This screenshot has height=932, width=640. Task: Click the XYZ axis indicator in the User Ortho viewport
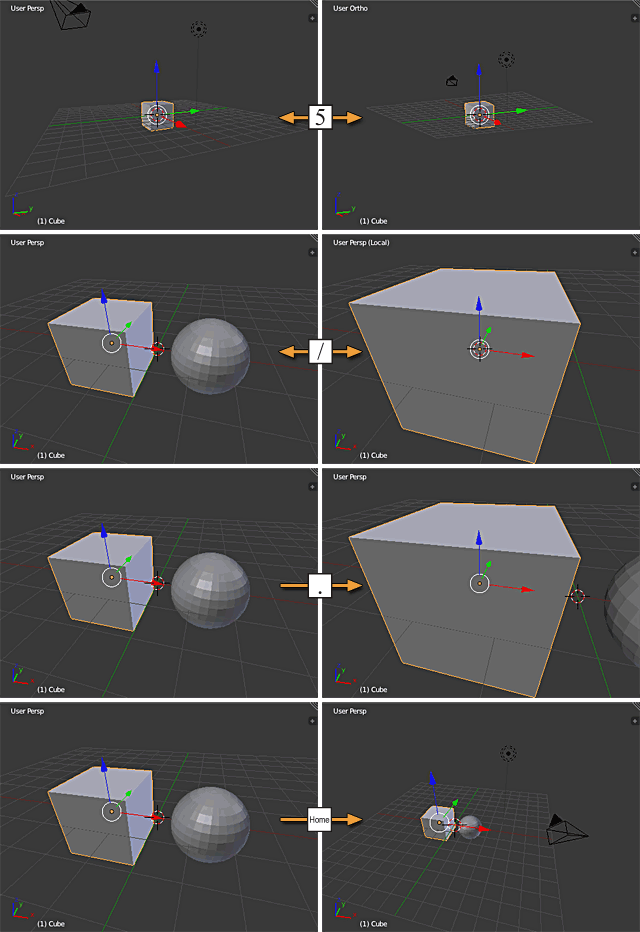[x=341, y=209]
